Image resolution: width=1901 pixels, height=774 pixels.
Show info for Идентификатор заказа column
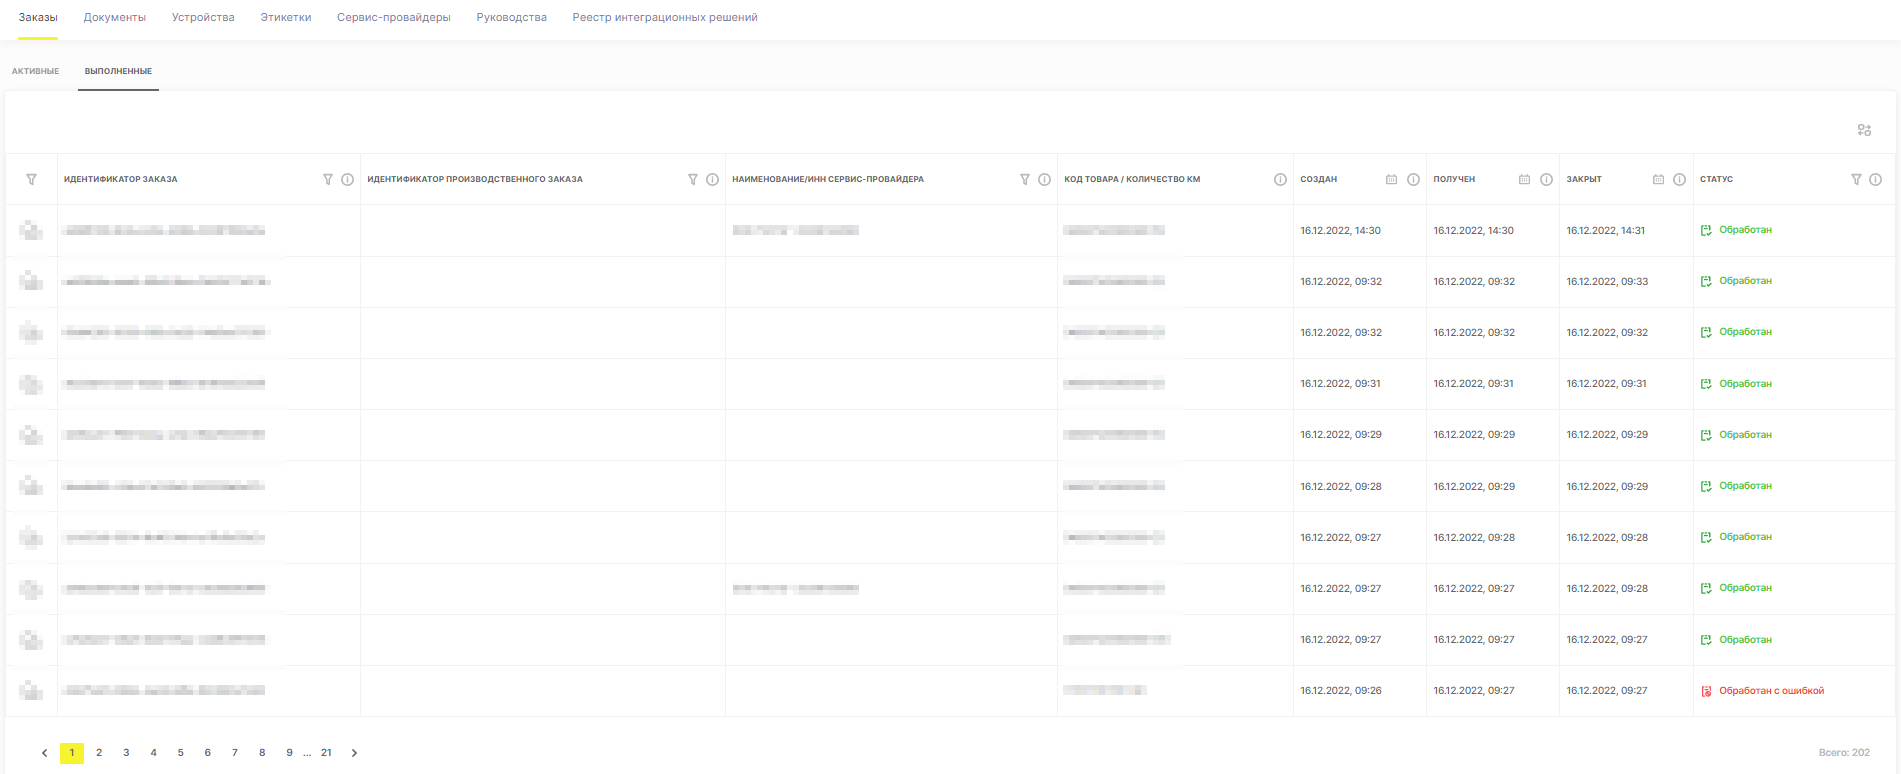(x=347, y=180)
